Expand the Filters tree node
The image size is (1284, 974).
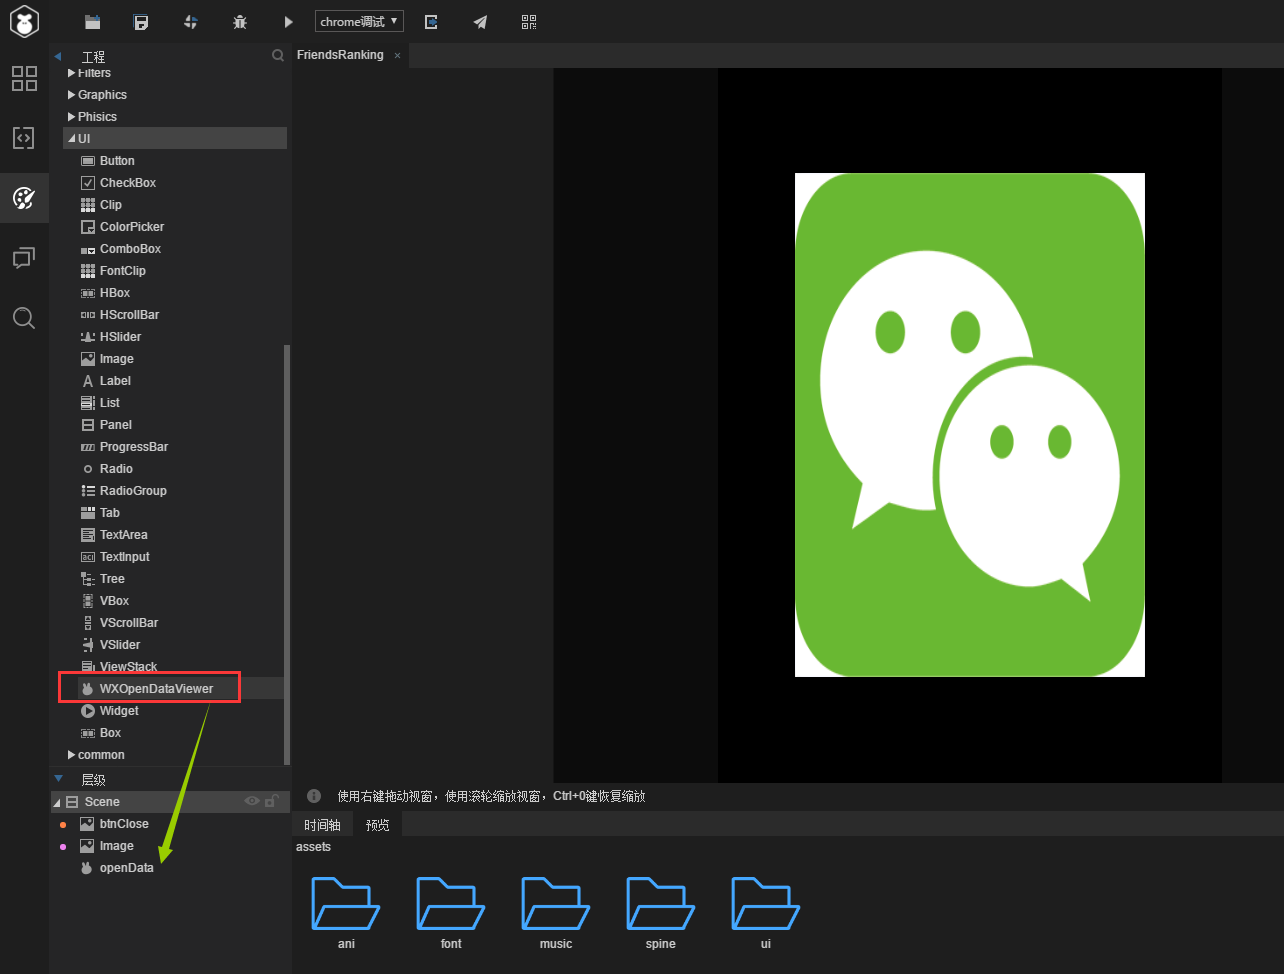click(x=71, y=73)
